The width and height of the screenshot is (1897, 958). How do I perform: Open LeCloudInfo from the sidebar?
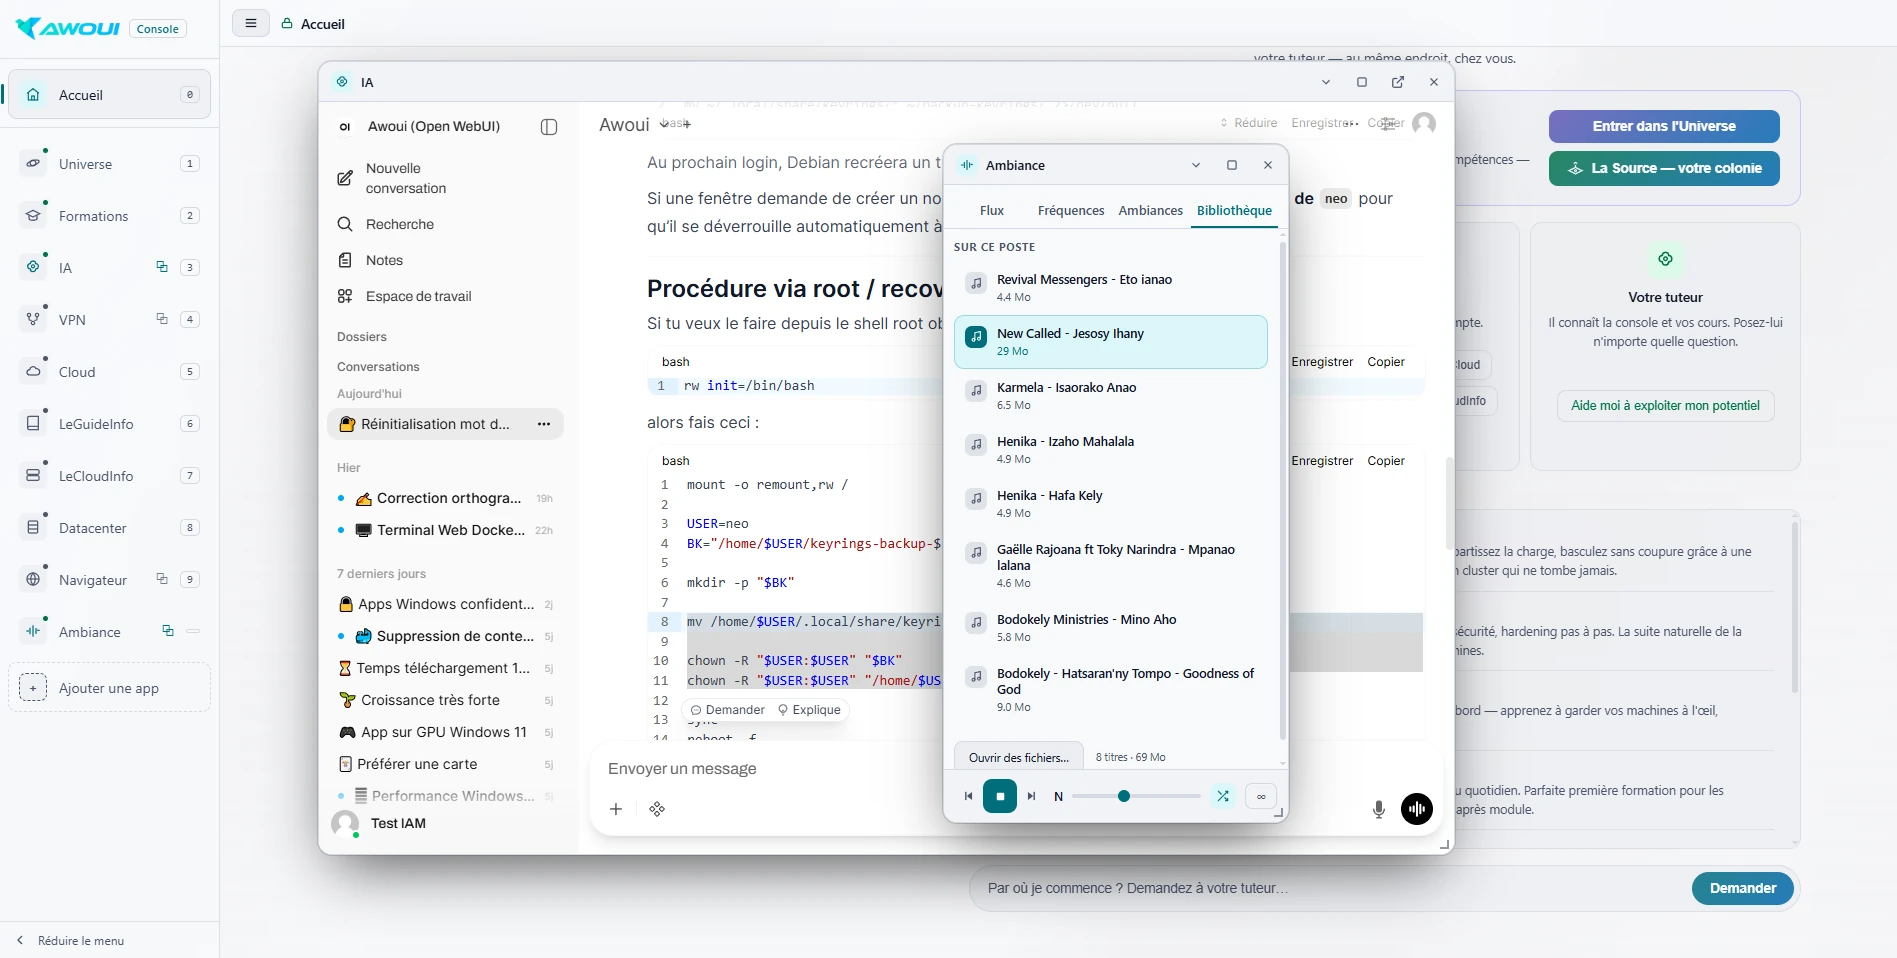[x=109, y=476]
